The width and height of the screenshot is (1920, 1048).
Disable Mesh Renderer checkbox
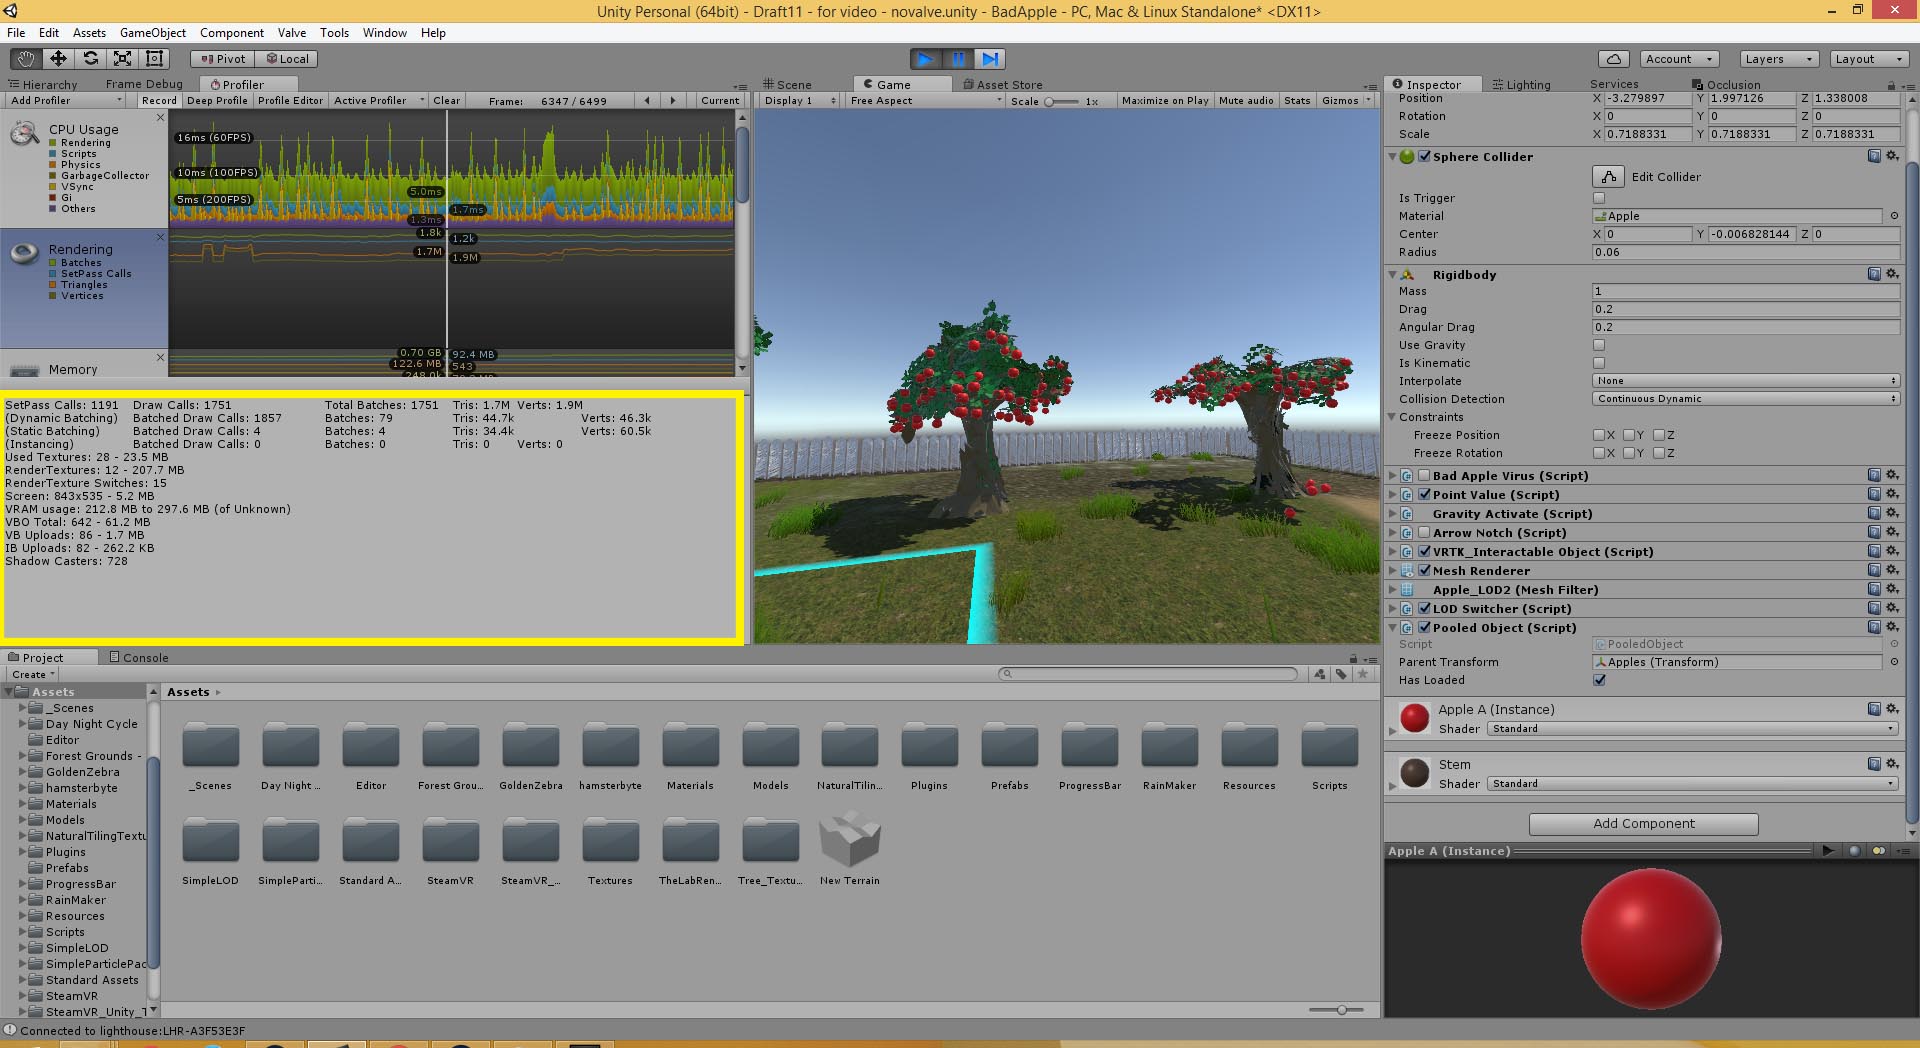click(x=1425, y=570)
